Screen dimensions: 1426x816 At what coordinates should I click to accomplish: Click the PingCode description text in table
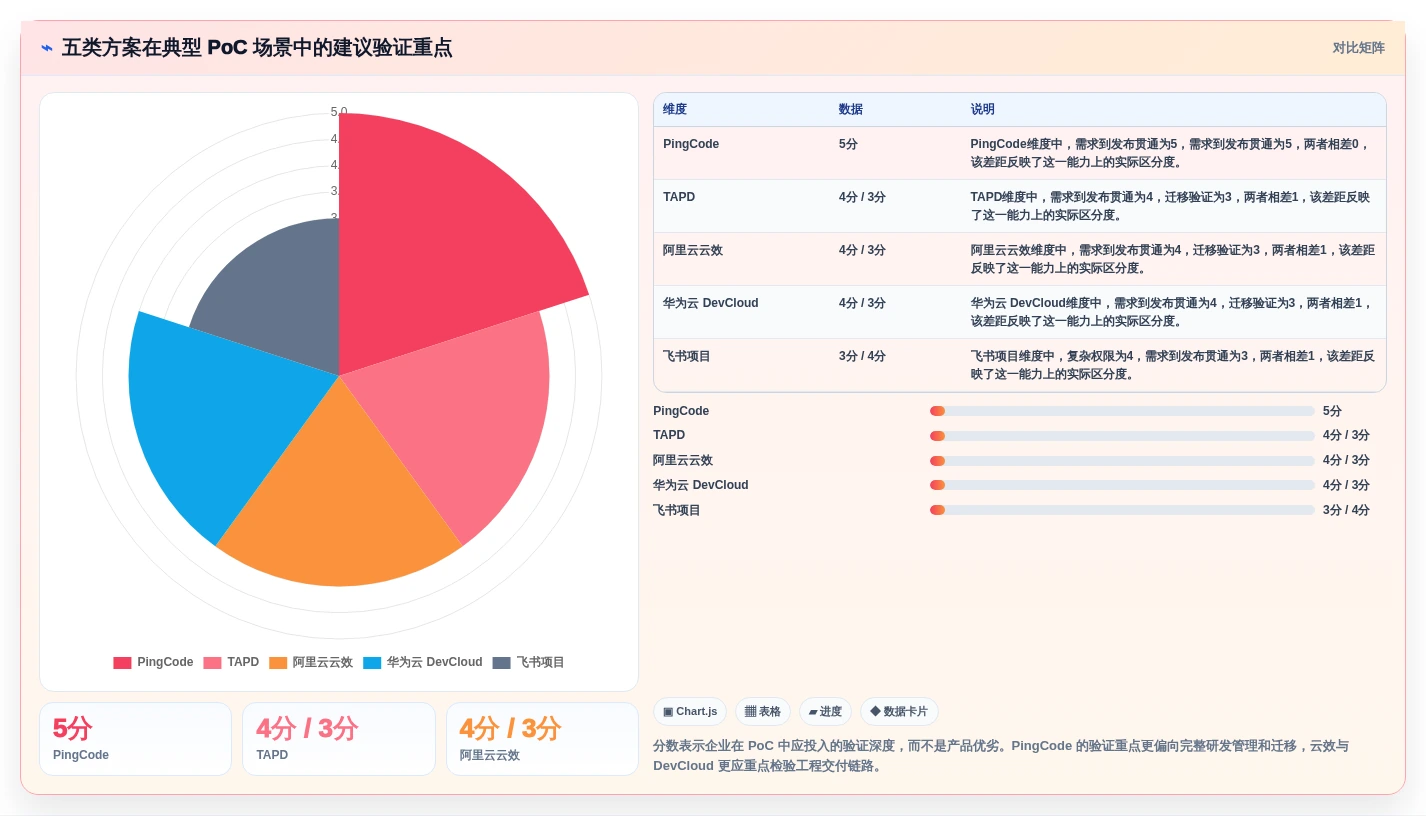point(1170,153)
